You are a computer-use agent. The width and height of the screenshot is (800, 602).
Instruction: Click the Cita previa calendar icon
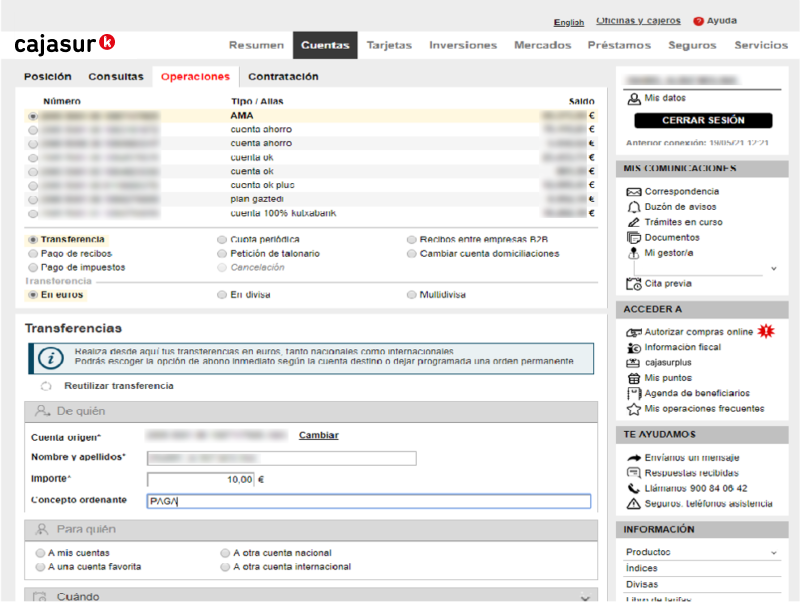[633, 284]
